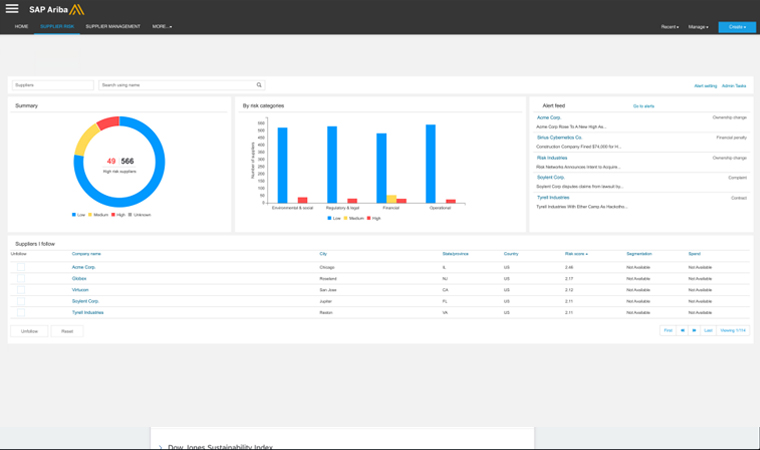Go to next page arrow in pagination

(694, 330)
